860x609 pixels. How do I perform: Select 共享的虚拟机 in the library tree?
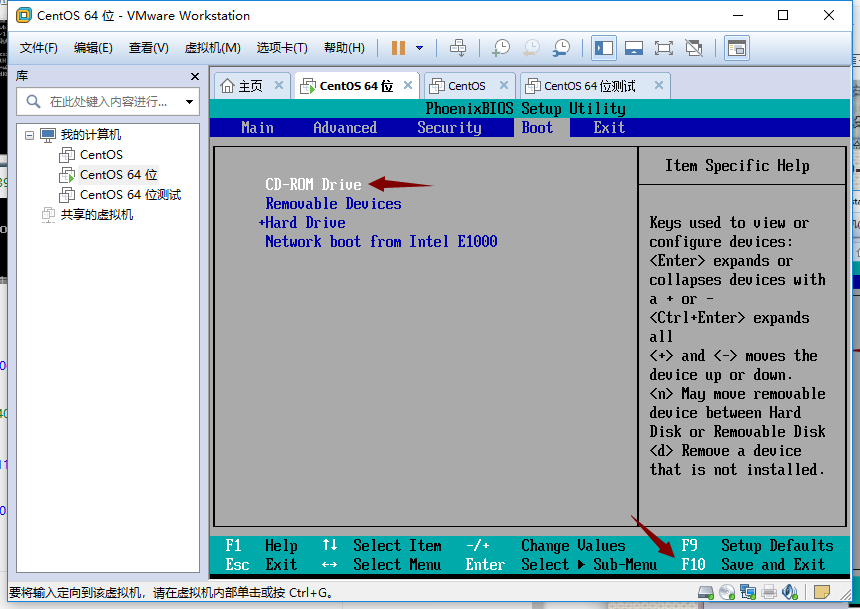tap(97, 215)
